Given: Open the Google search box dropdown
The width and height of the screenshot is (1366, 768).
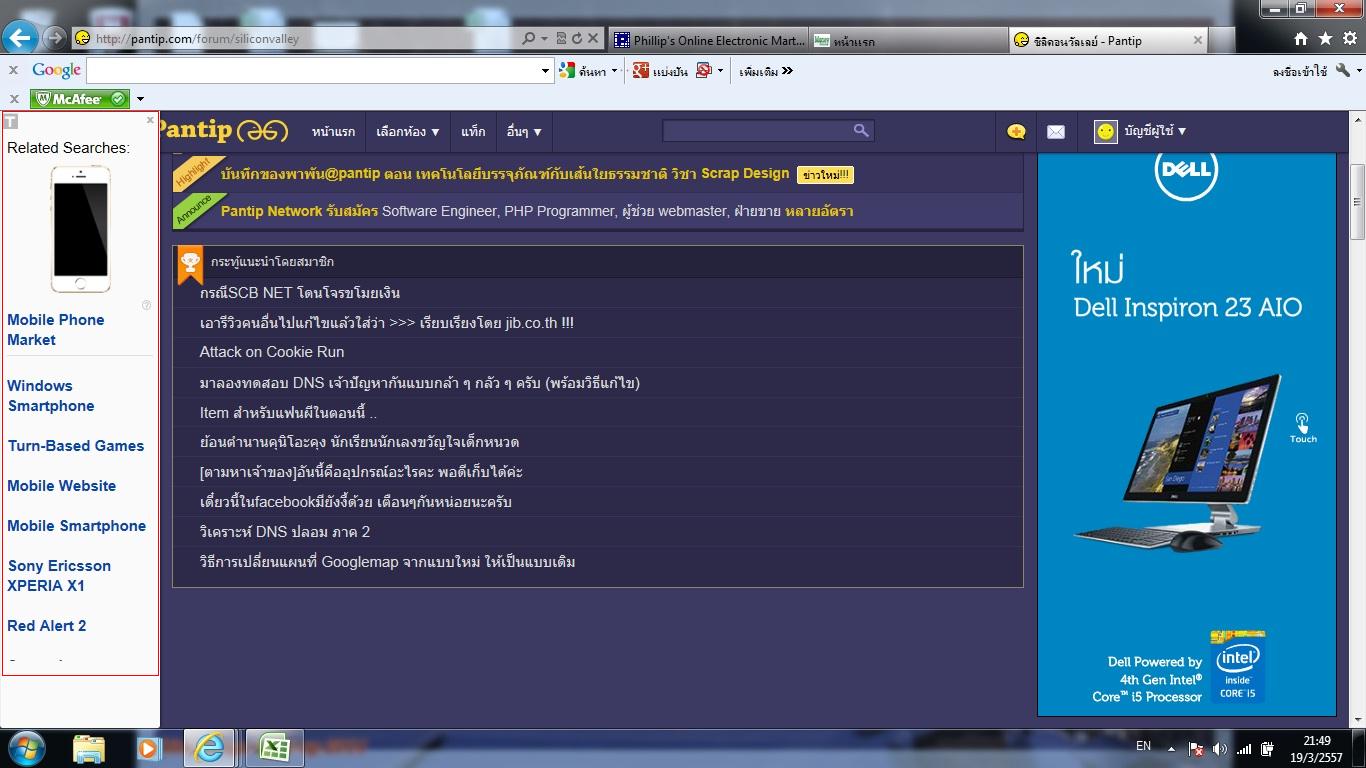Looking at the screenshot, I should tap(546, 71).
